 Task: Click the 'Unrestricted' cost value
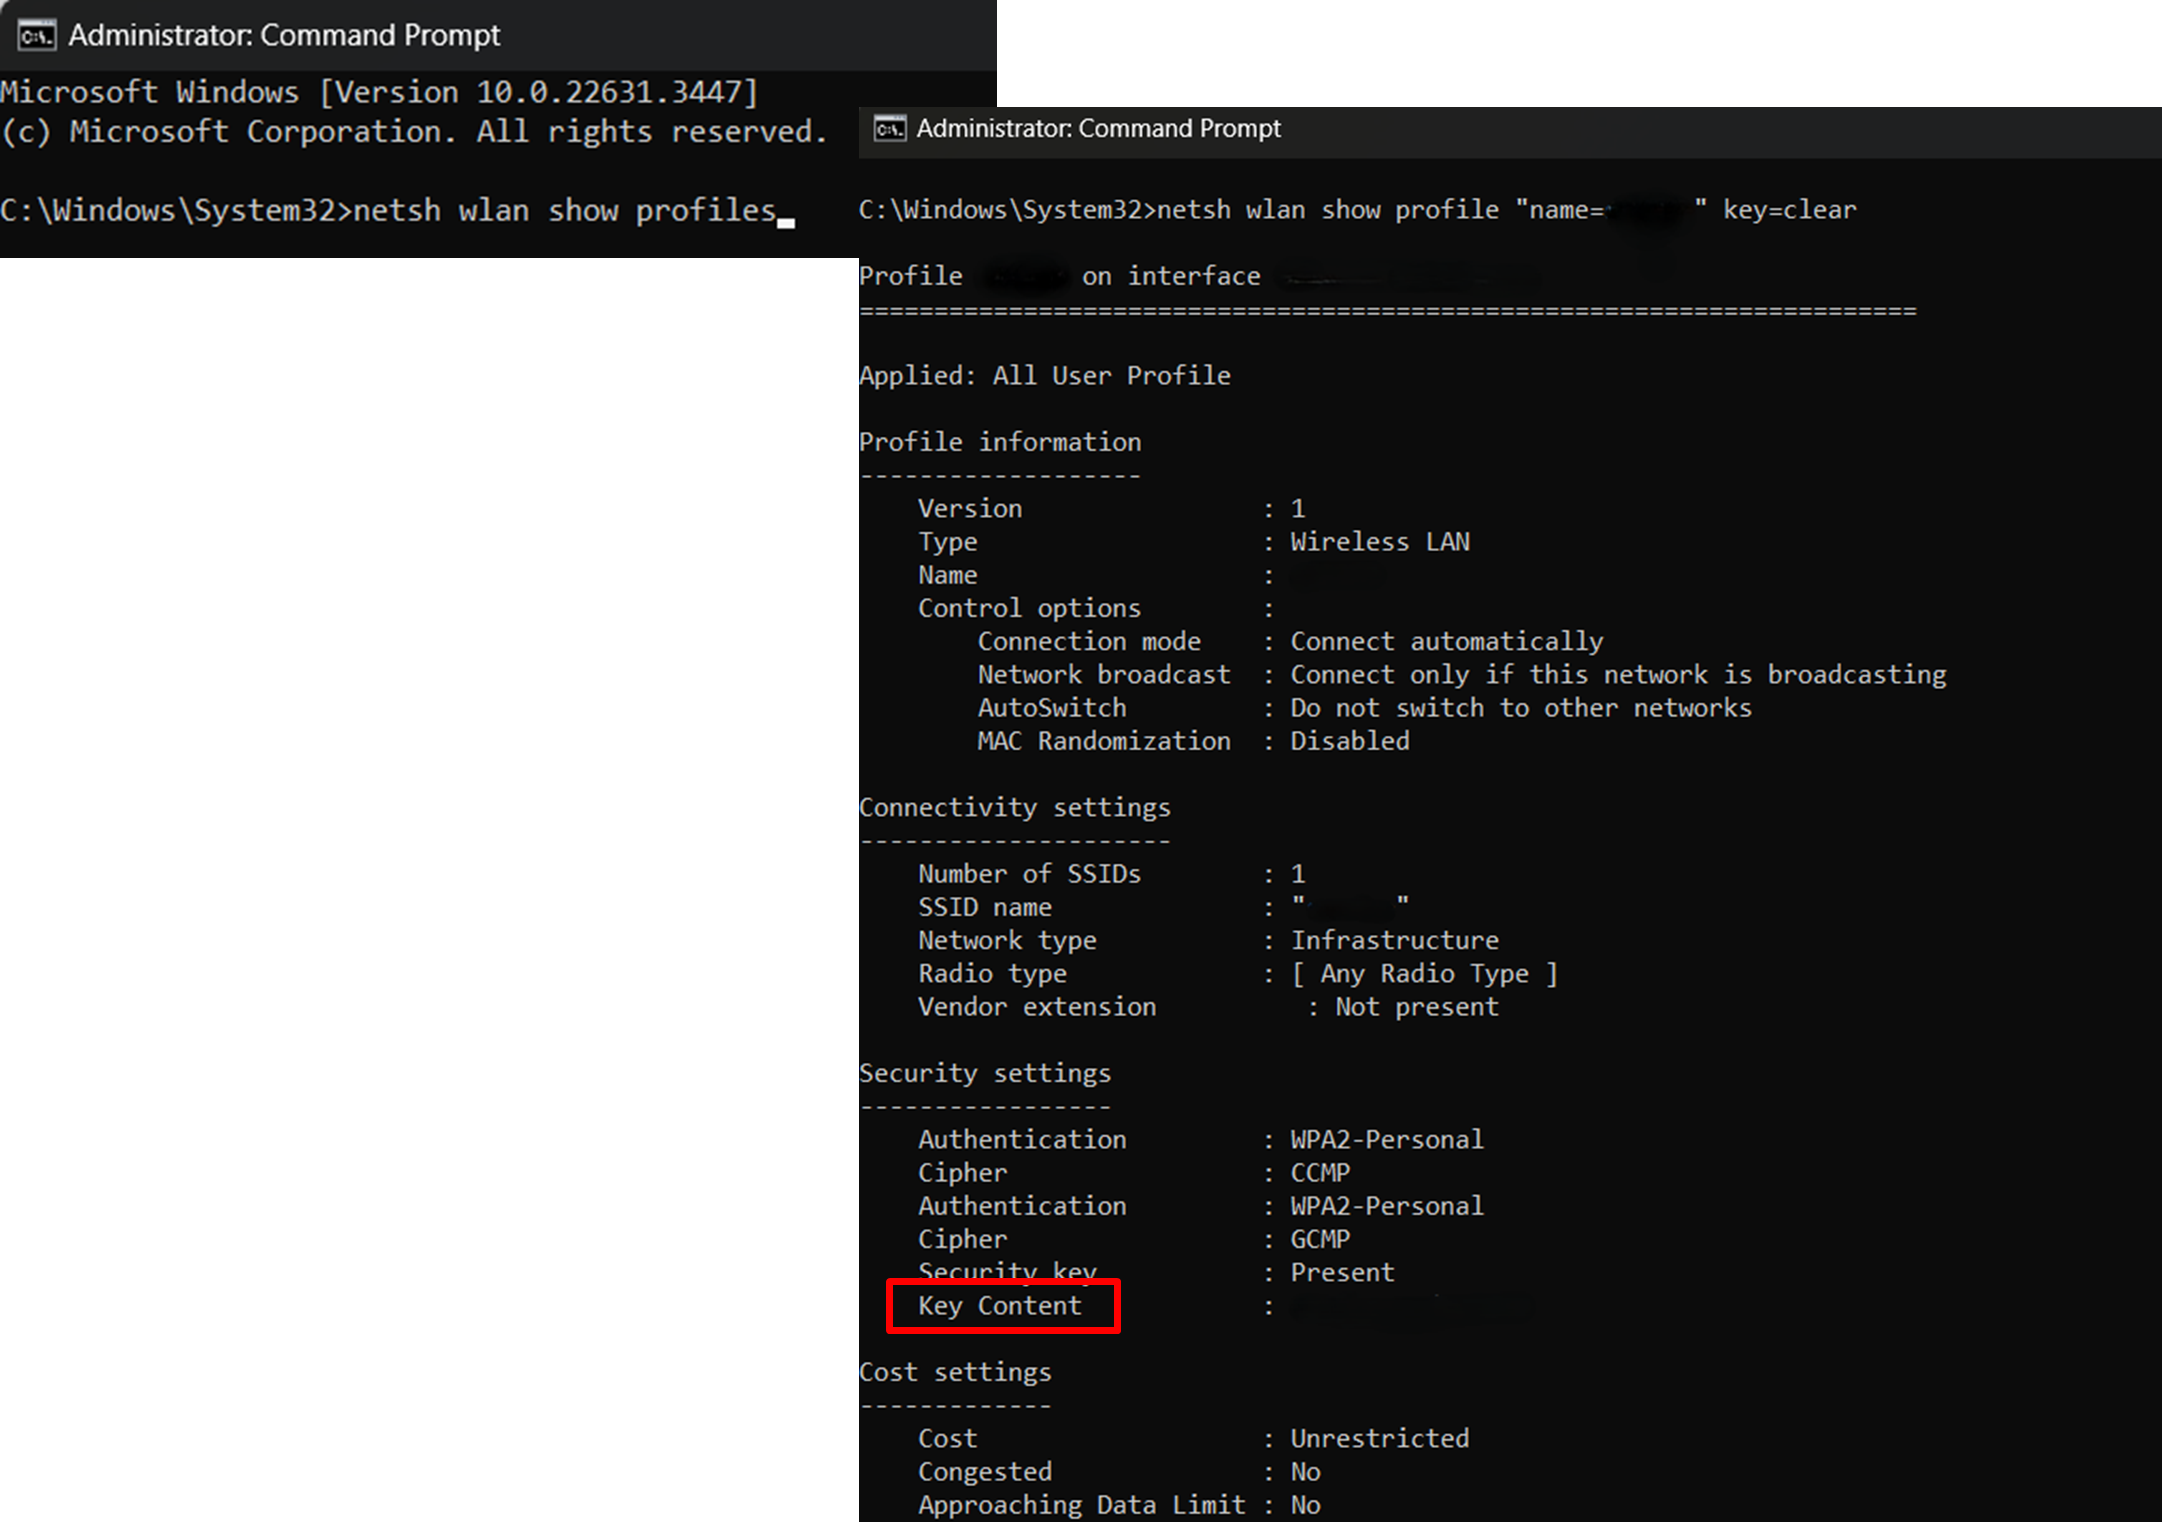coord(1380,1439)
